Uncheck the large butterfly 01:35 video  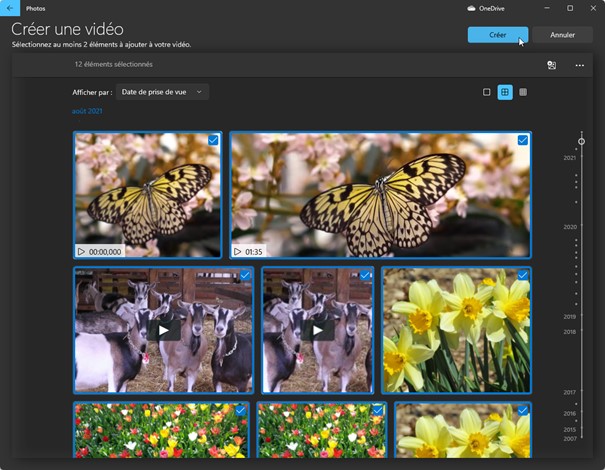click(523, 141)
